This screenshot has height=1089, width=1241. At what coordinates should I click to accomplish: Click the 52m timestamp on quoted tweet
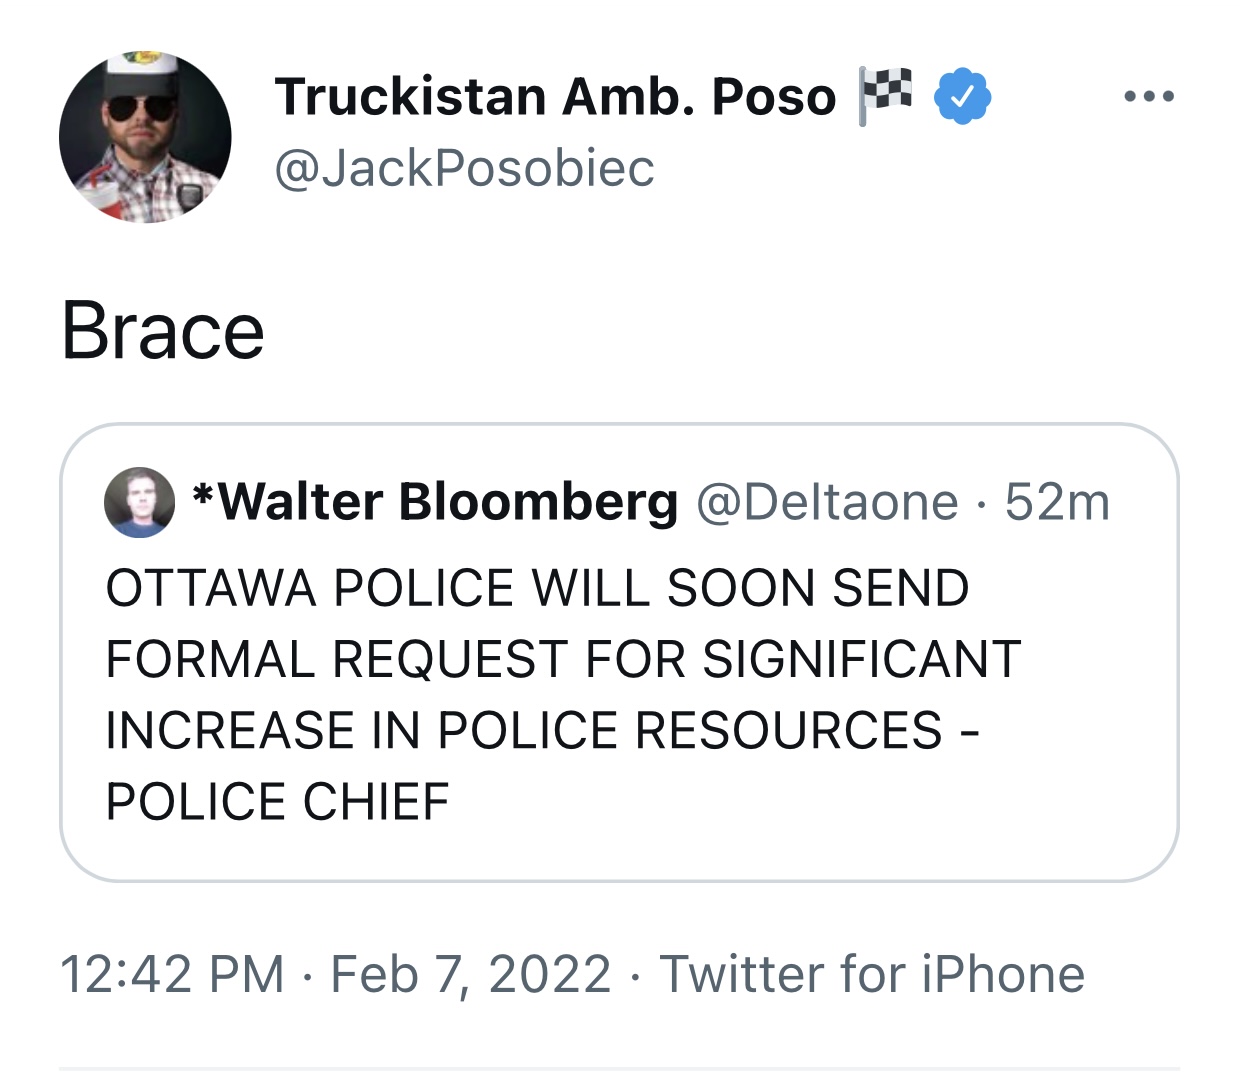coord(1057,502)
